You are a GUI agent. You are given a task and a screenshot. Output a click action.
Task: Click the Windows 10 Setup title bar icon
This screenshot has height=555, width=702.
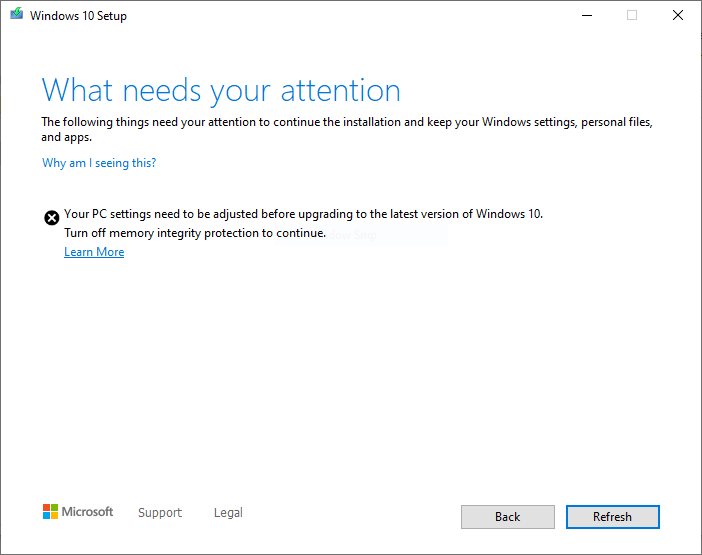(17, 14)
